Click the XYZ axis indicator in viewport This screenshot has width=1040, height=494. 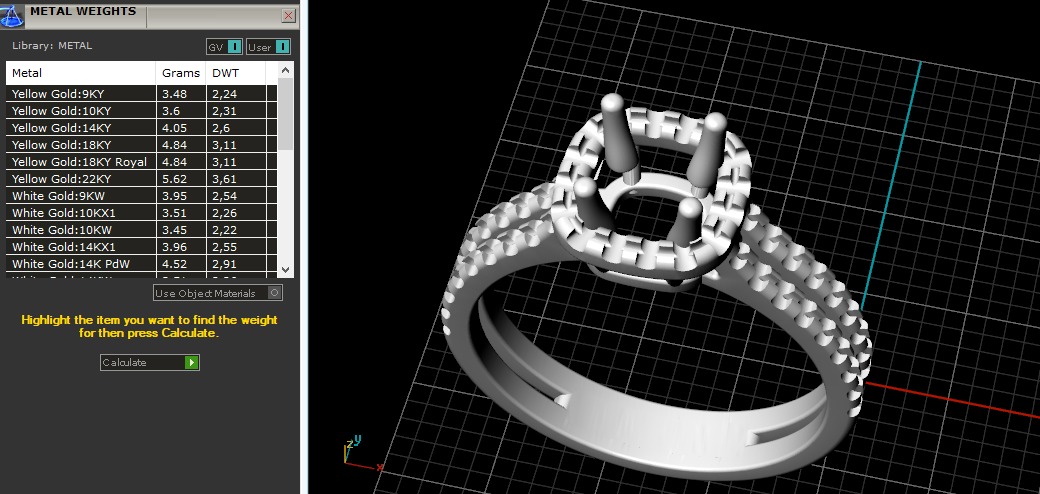(x=361, y=453)
